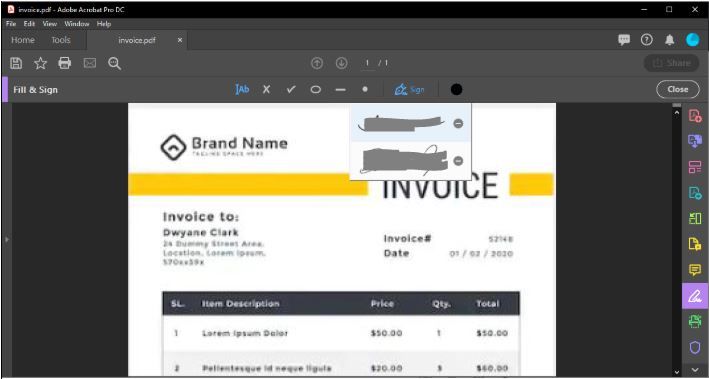Open the View menu

pyautogui.click(x=50, y=24)
